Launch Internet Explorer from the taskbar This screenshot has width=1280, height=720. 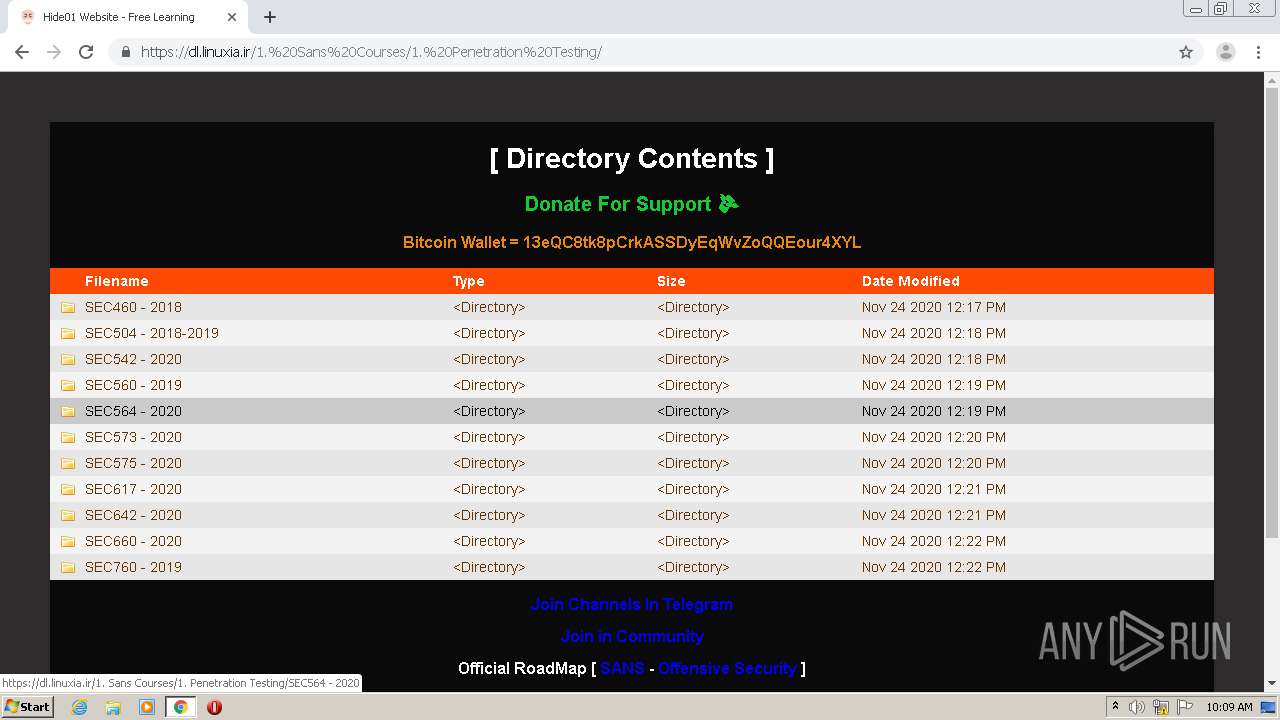point(79,707)
